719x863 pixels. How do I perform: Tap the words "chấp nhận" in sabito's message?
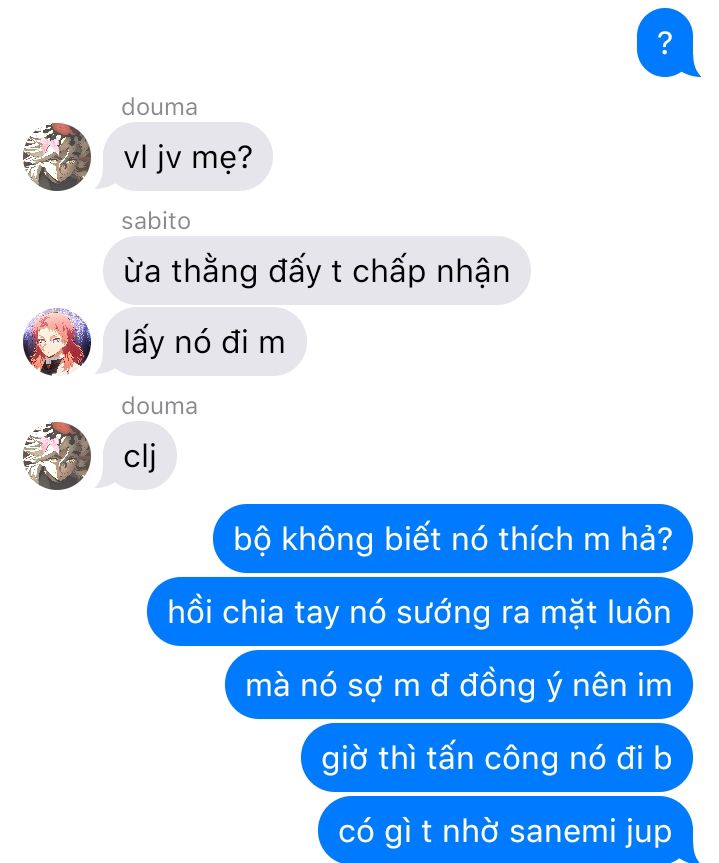click(431, 272)
